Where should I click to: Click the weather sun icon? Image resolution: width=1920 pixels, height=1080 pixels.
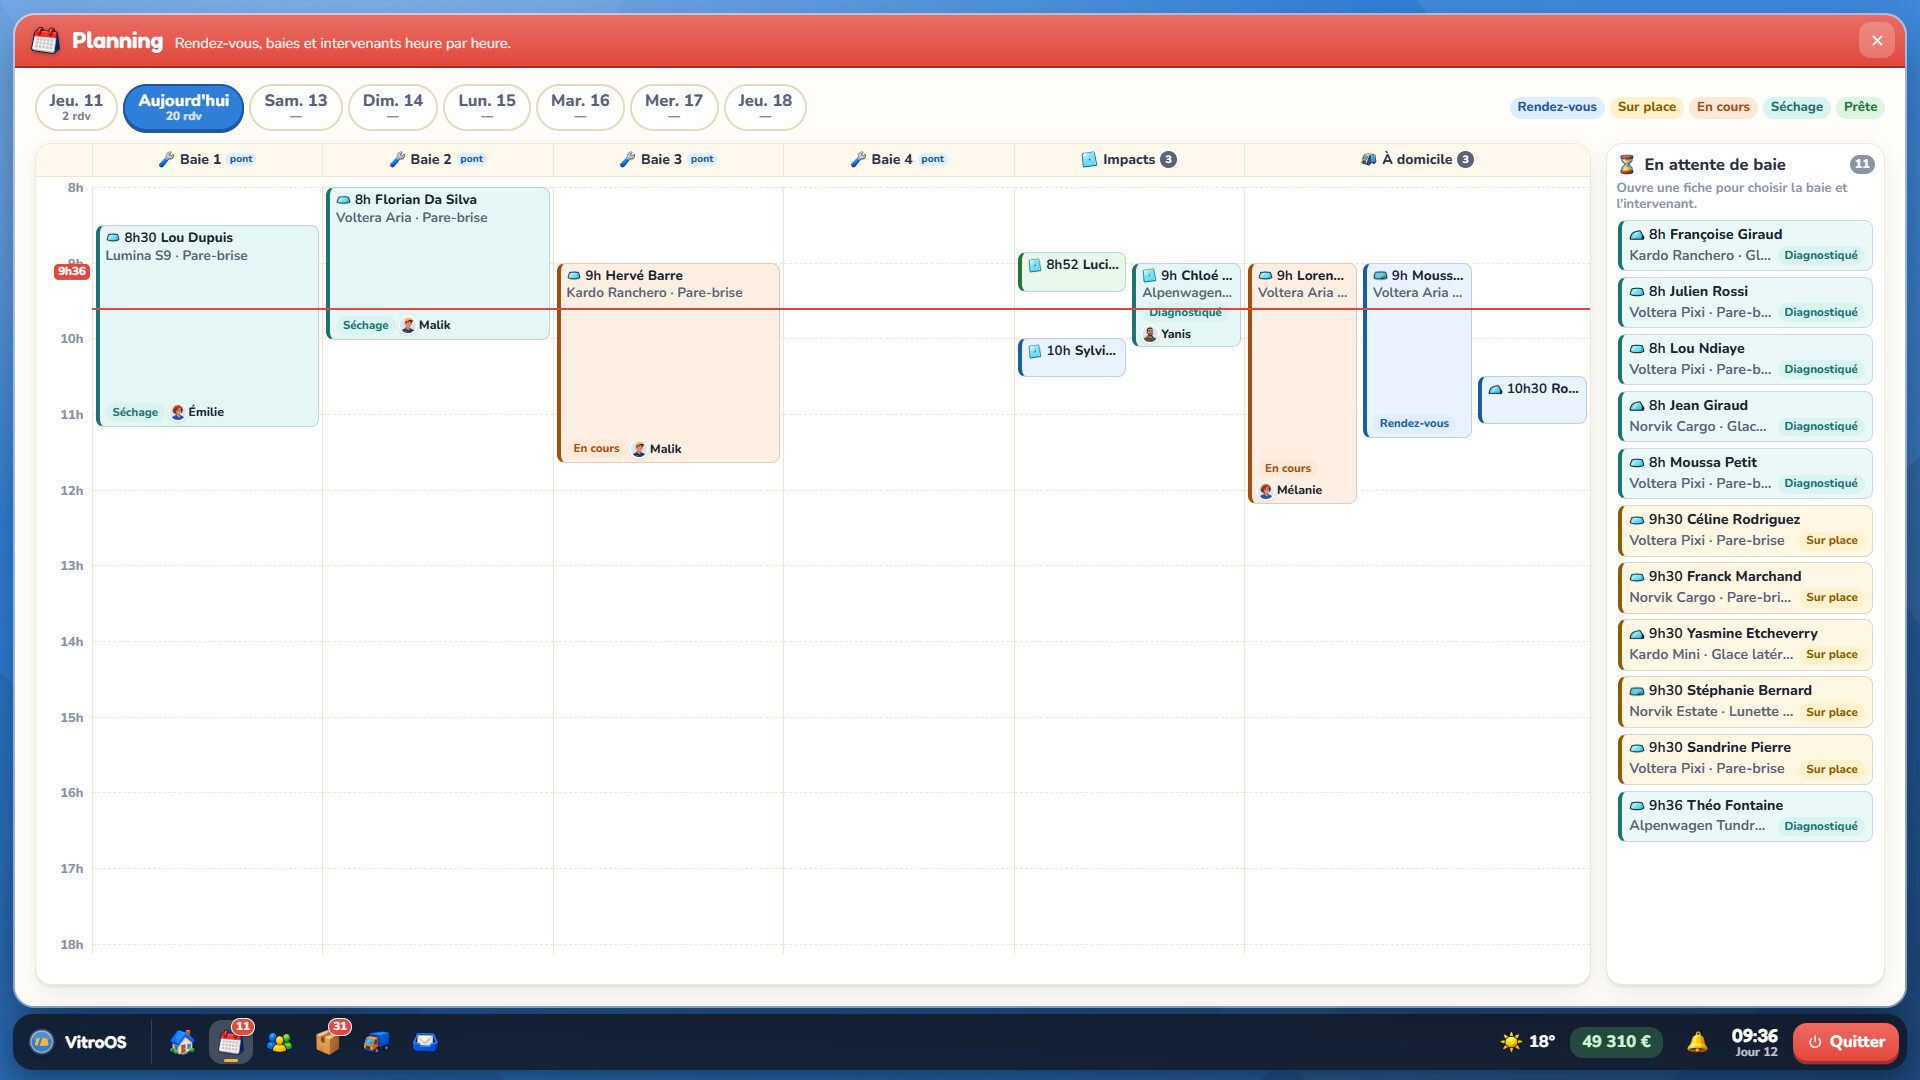coord(1511,1042)
